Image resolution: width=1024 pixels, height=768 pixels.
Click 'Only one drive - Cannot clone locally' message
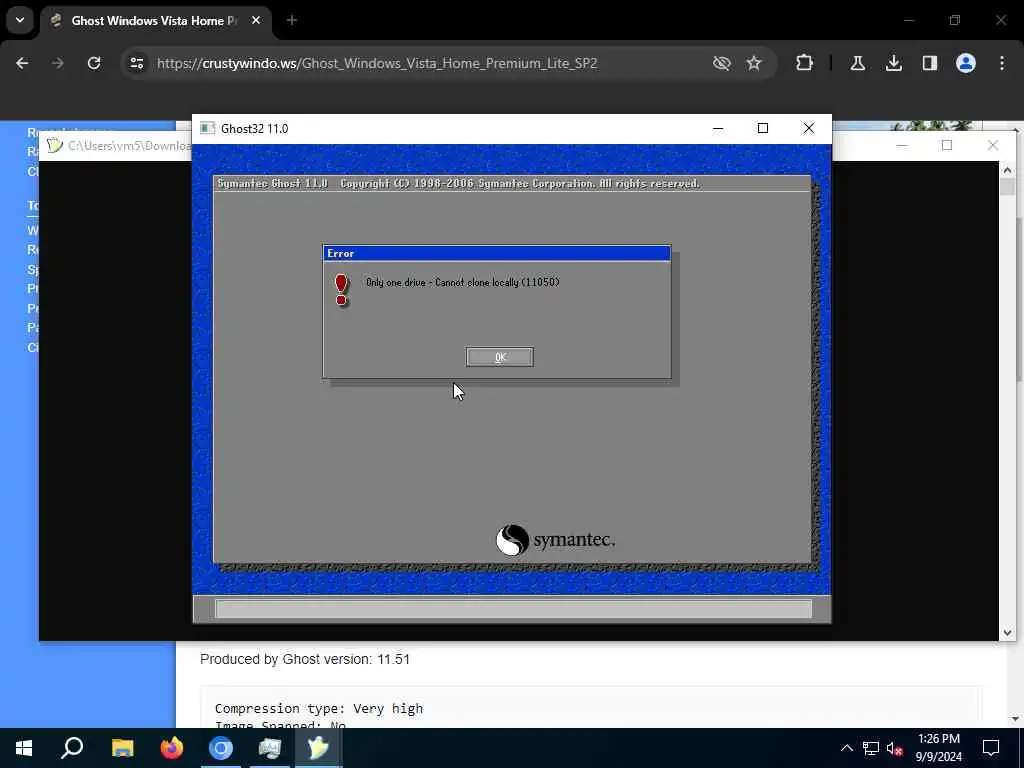(462, 283)
